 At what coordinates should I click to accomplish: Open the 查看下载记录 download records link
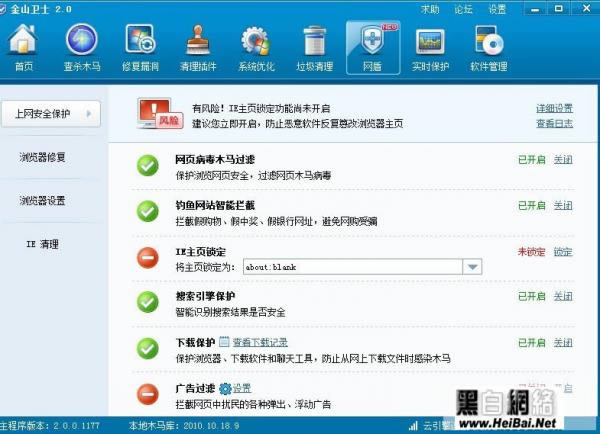point(260,343)
